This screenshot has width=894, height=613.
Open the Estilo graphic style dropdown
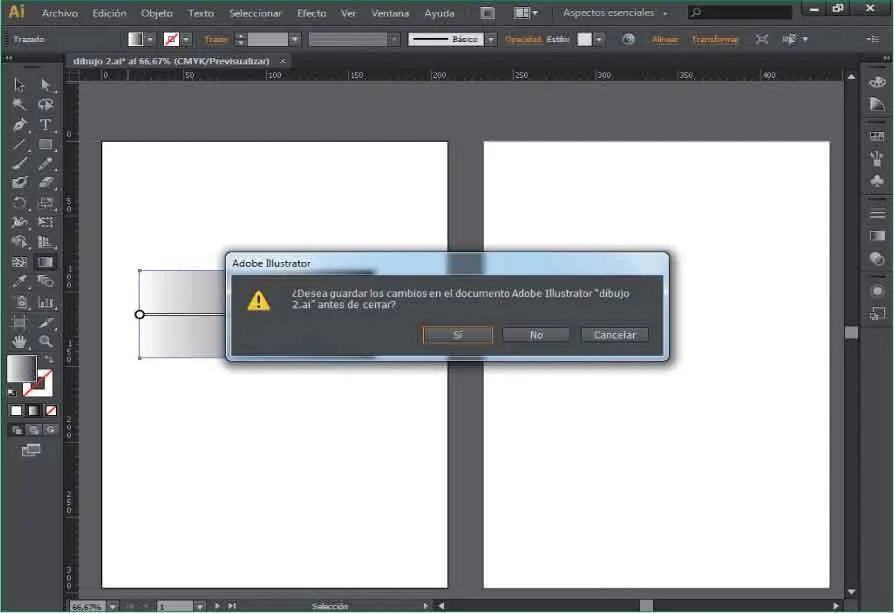[599, 39]
